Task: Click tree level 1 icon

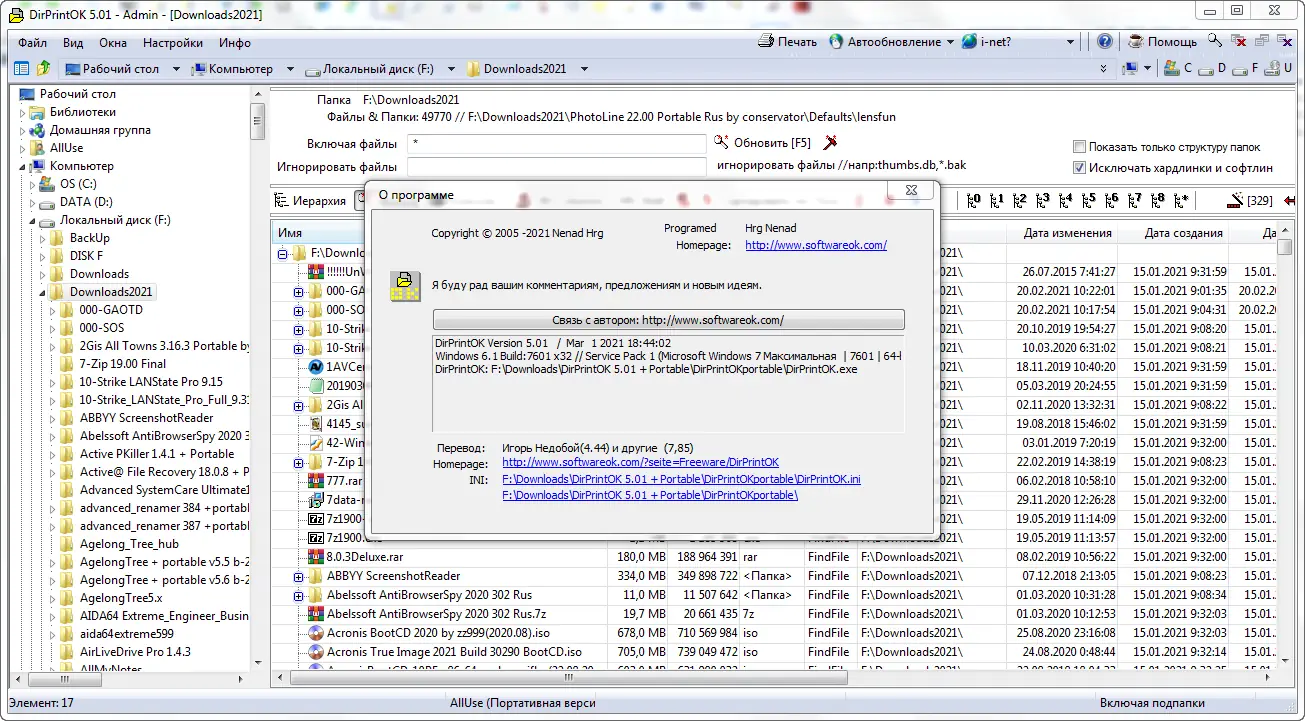Action: click(997, 200)
